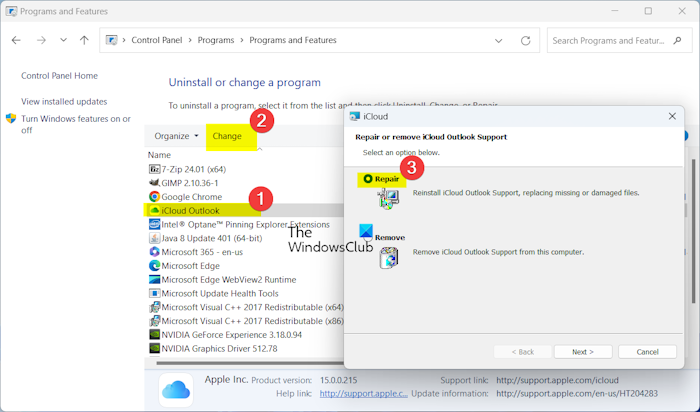
Task: Click Cancel in the iCloud dialog
Action: (x=647, y=352)
